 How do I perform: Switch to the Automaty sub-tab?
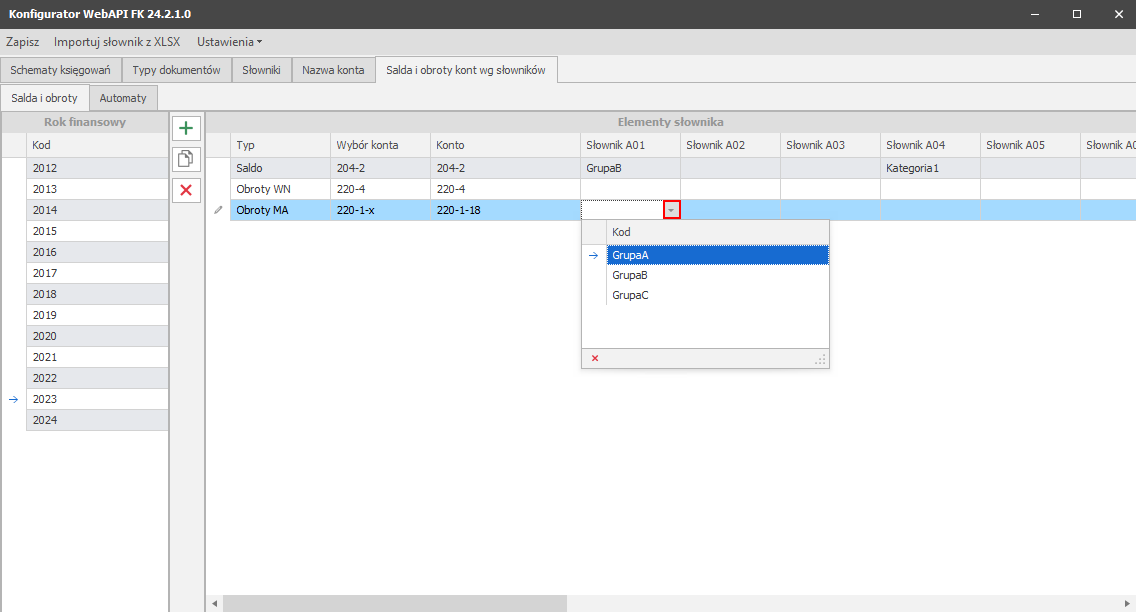(123, 98)
